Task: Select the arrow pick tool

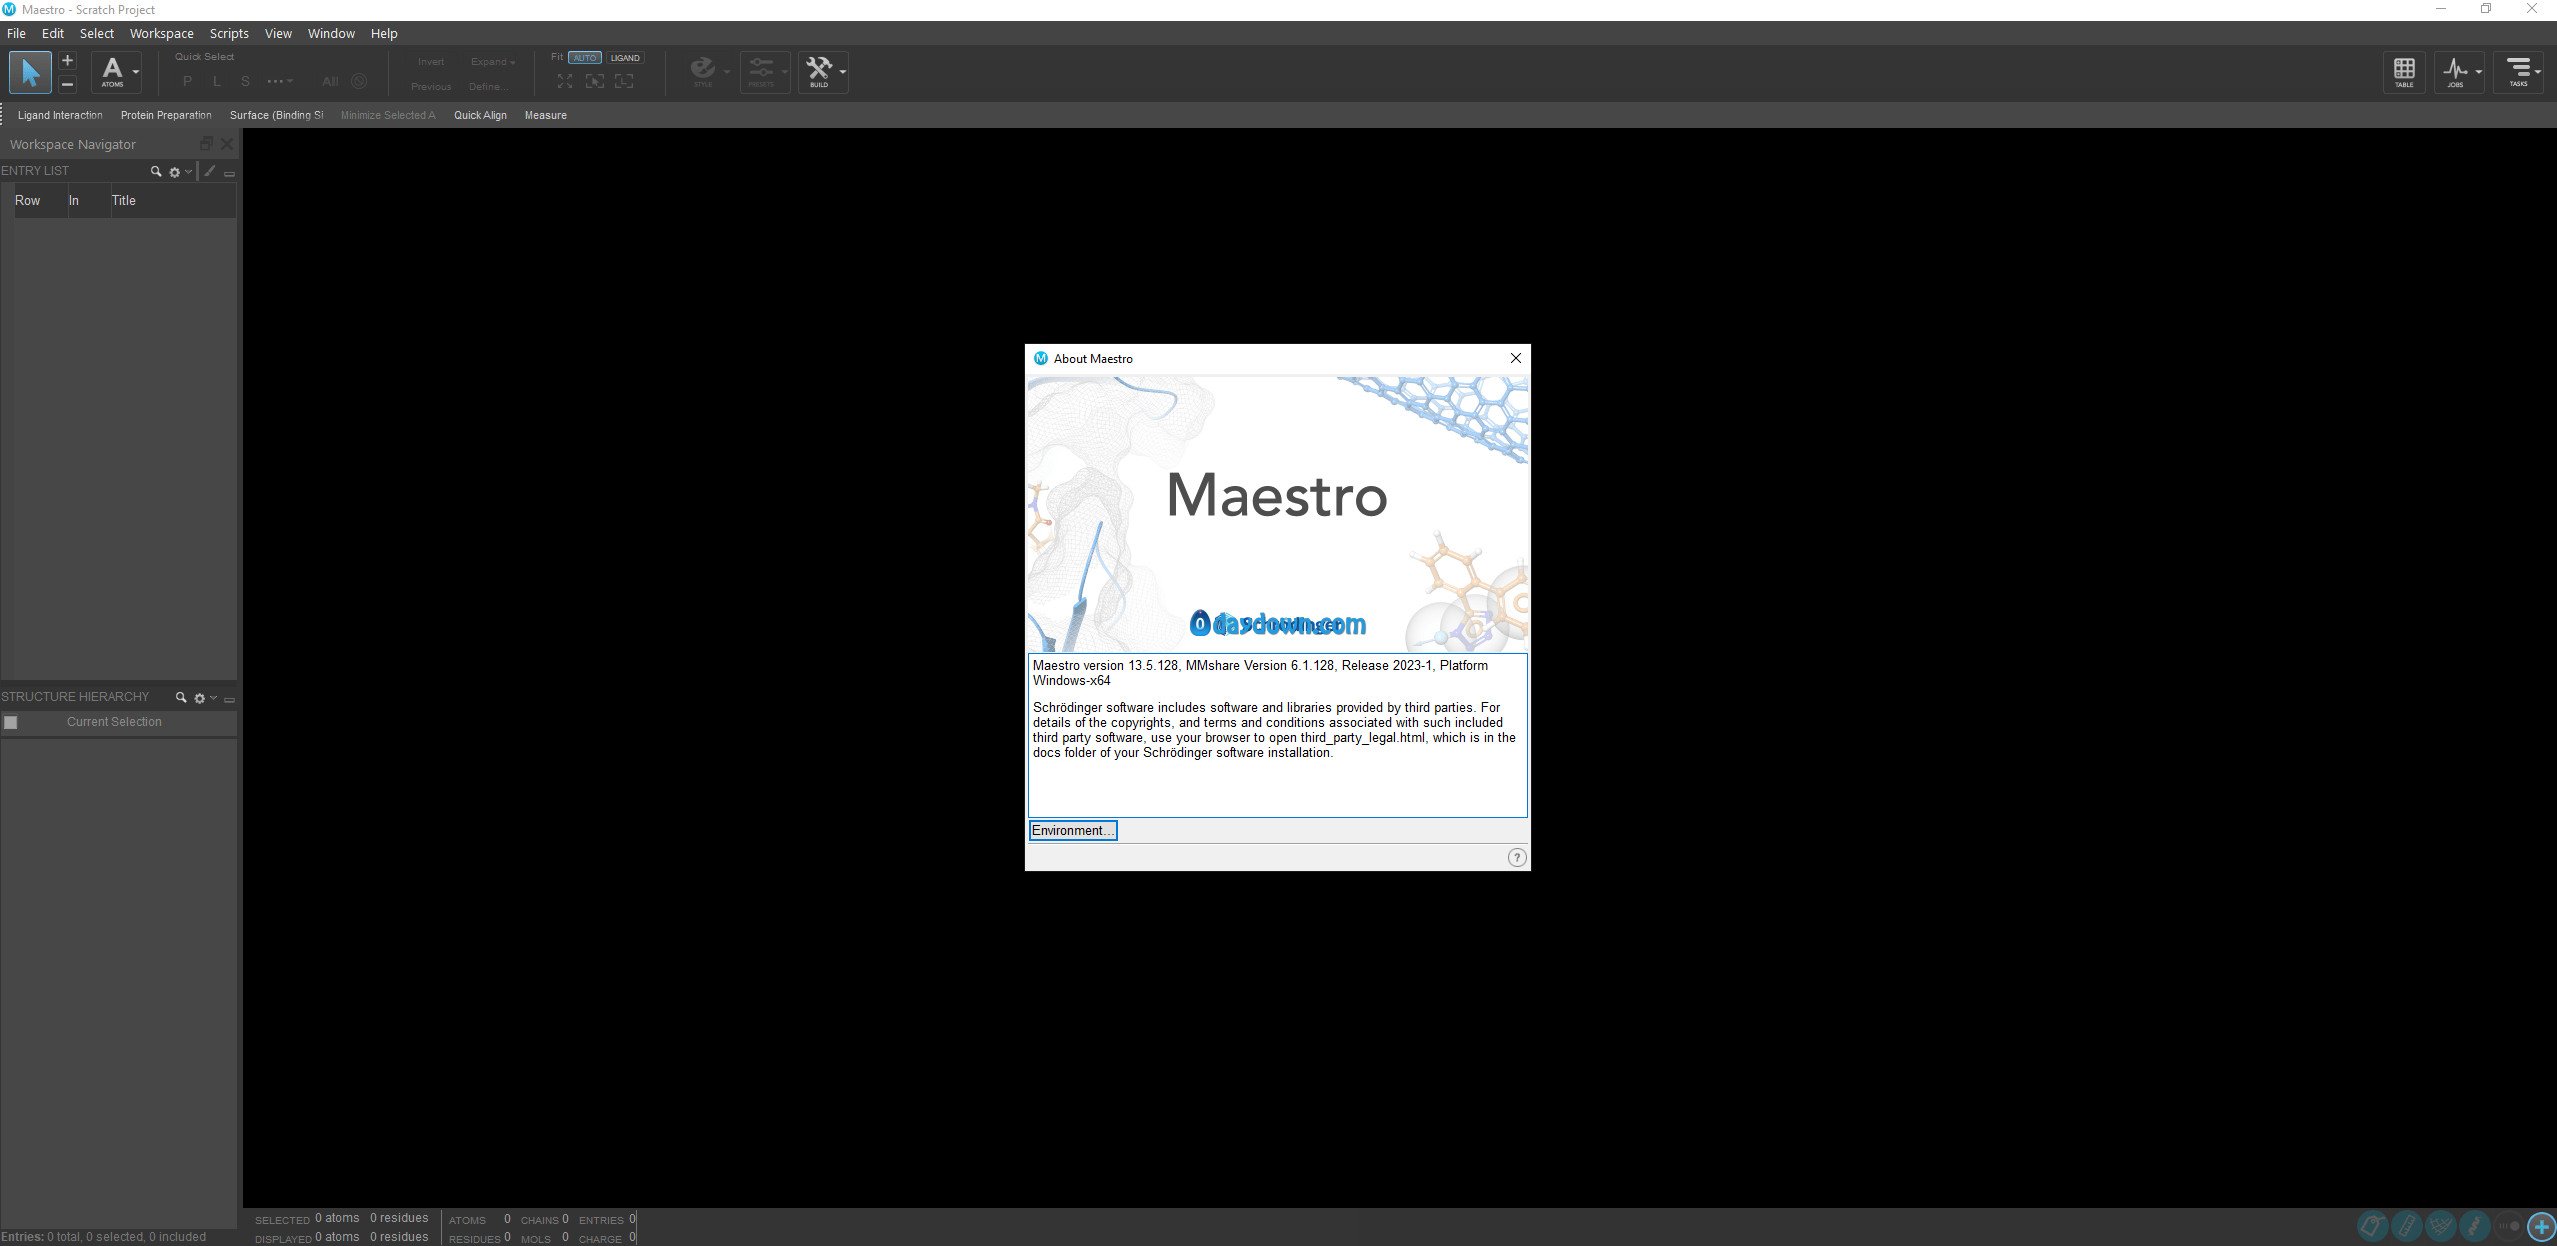Action: point(30,72)
